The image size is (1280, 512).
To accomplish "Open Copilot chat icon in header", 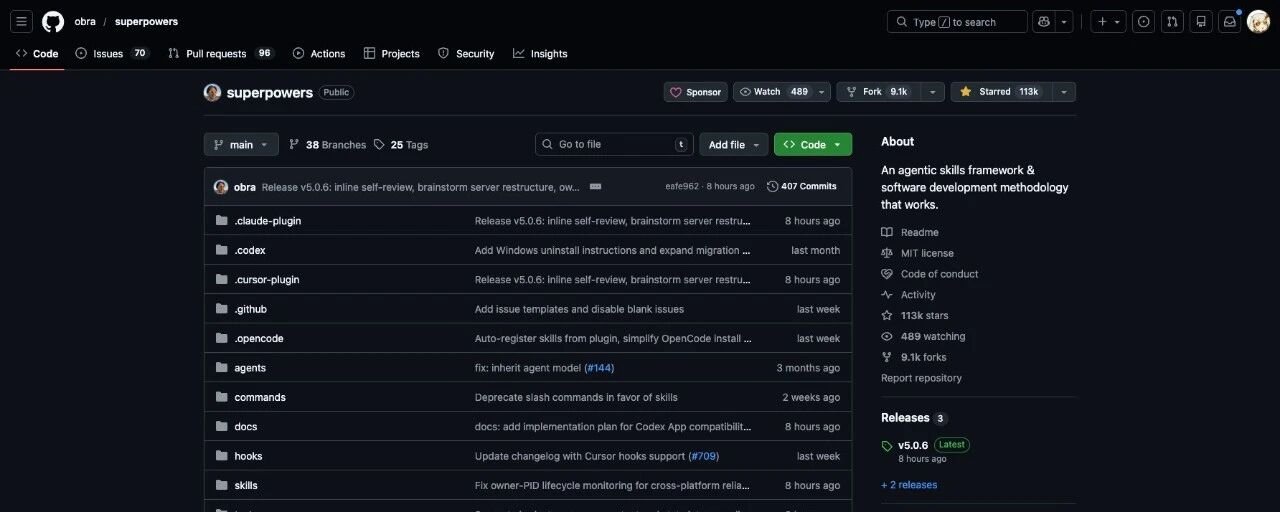I will (x=1044, y=21).
